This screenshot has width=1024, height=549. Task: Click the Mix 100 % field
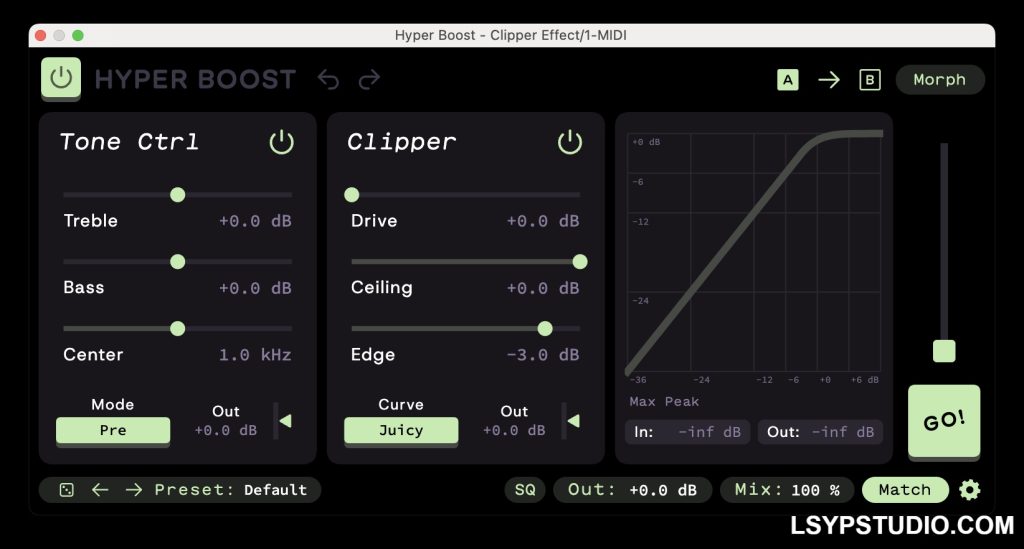787,490
